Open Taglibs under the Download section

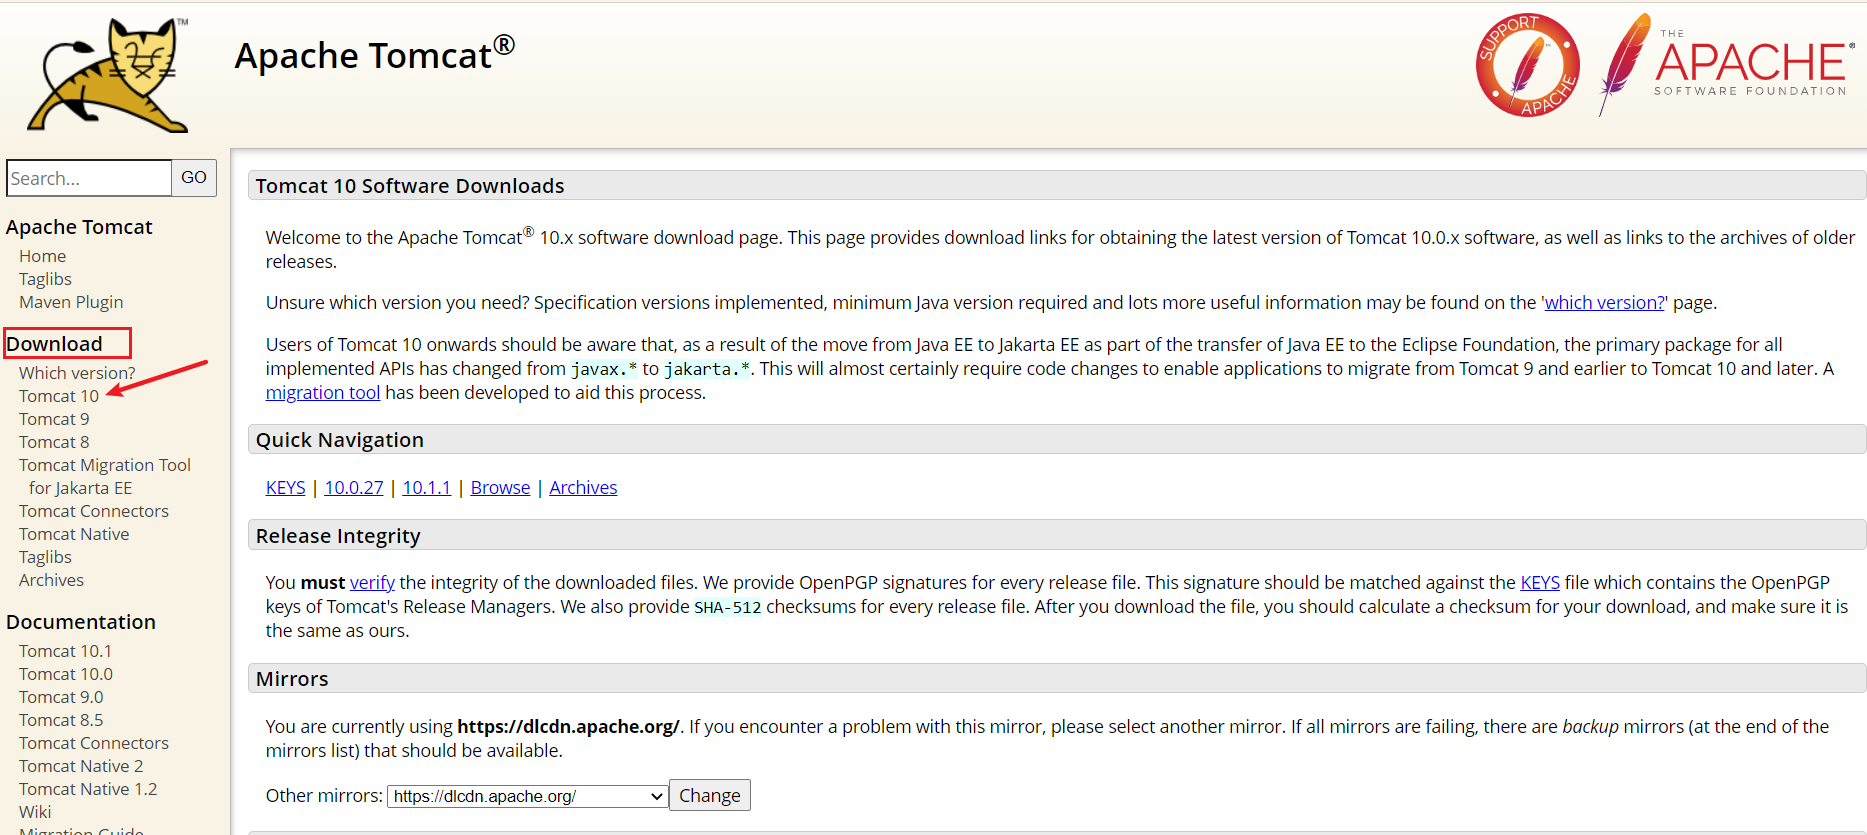[45, 557]
